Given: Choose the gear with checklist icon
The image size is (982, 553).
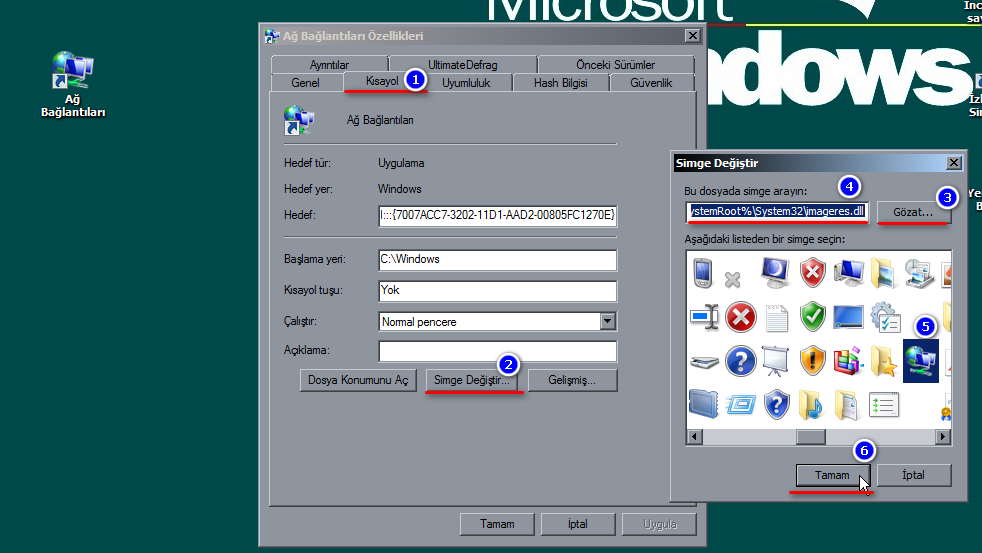Looking at the screenshot, I should coord(885,317).
